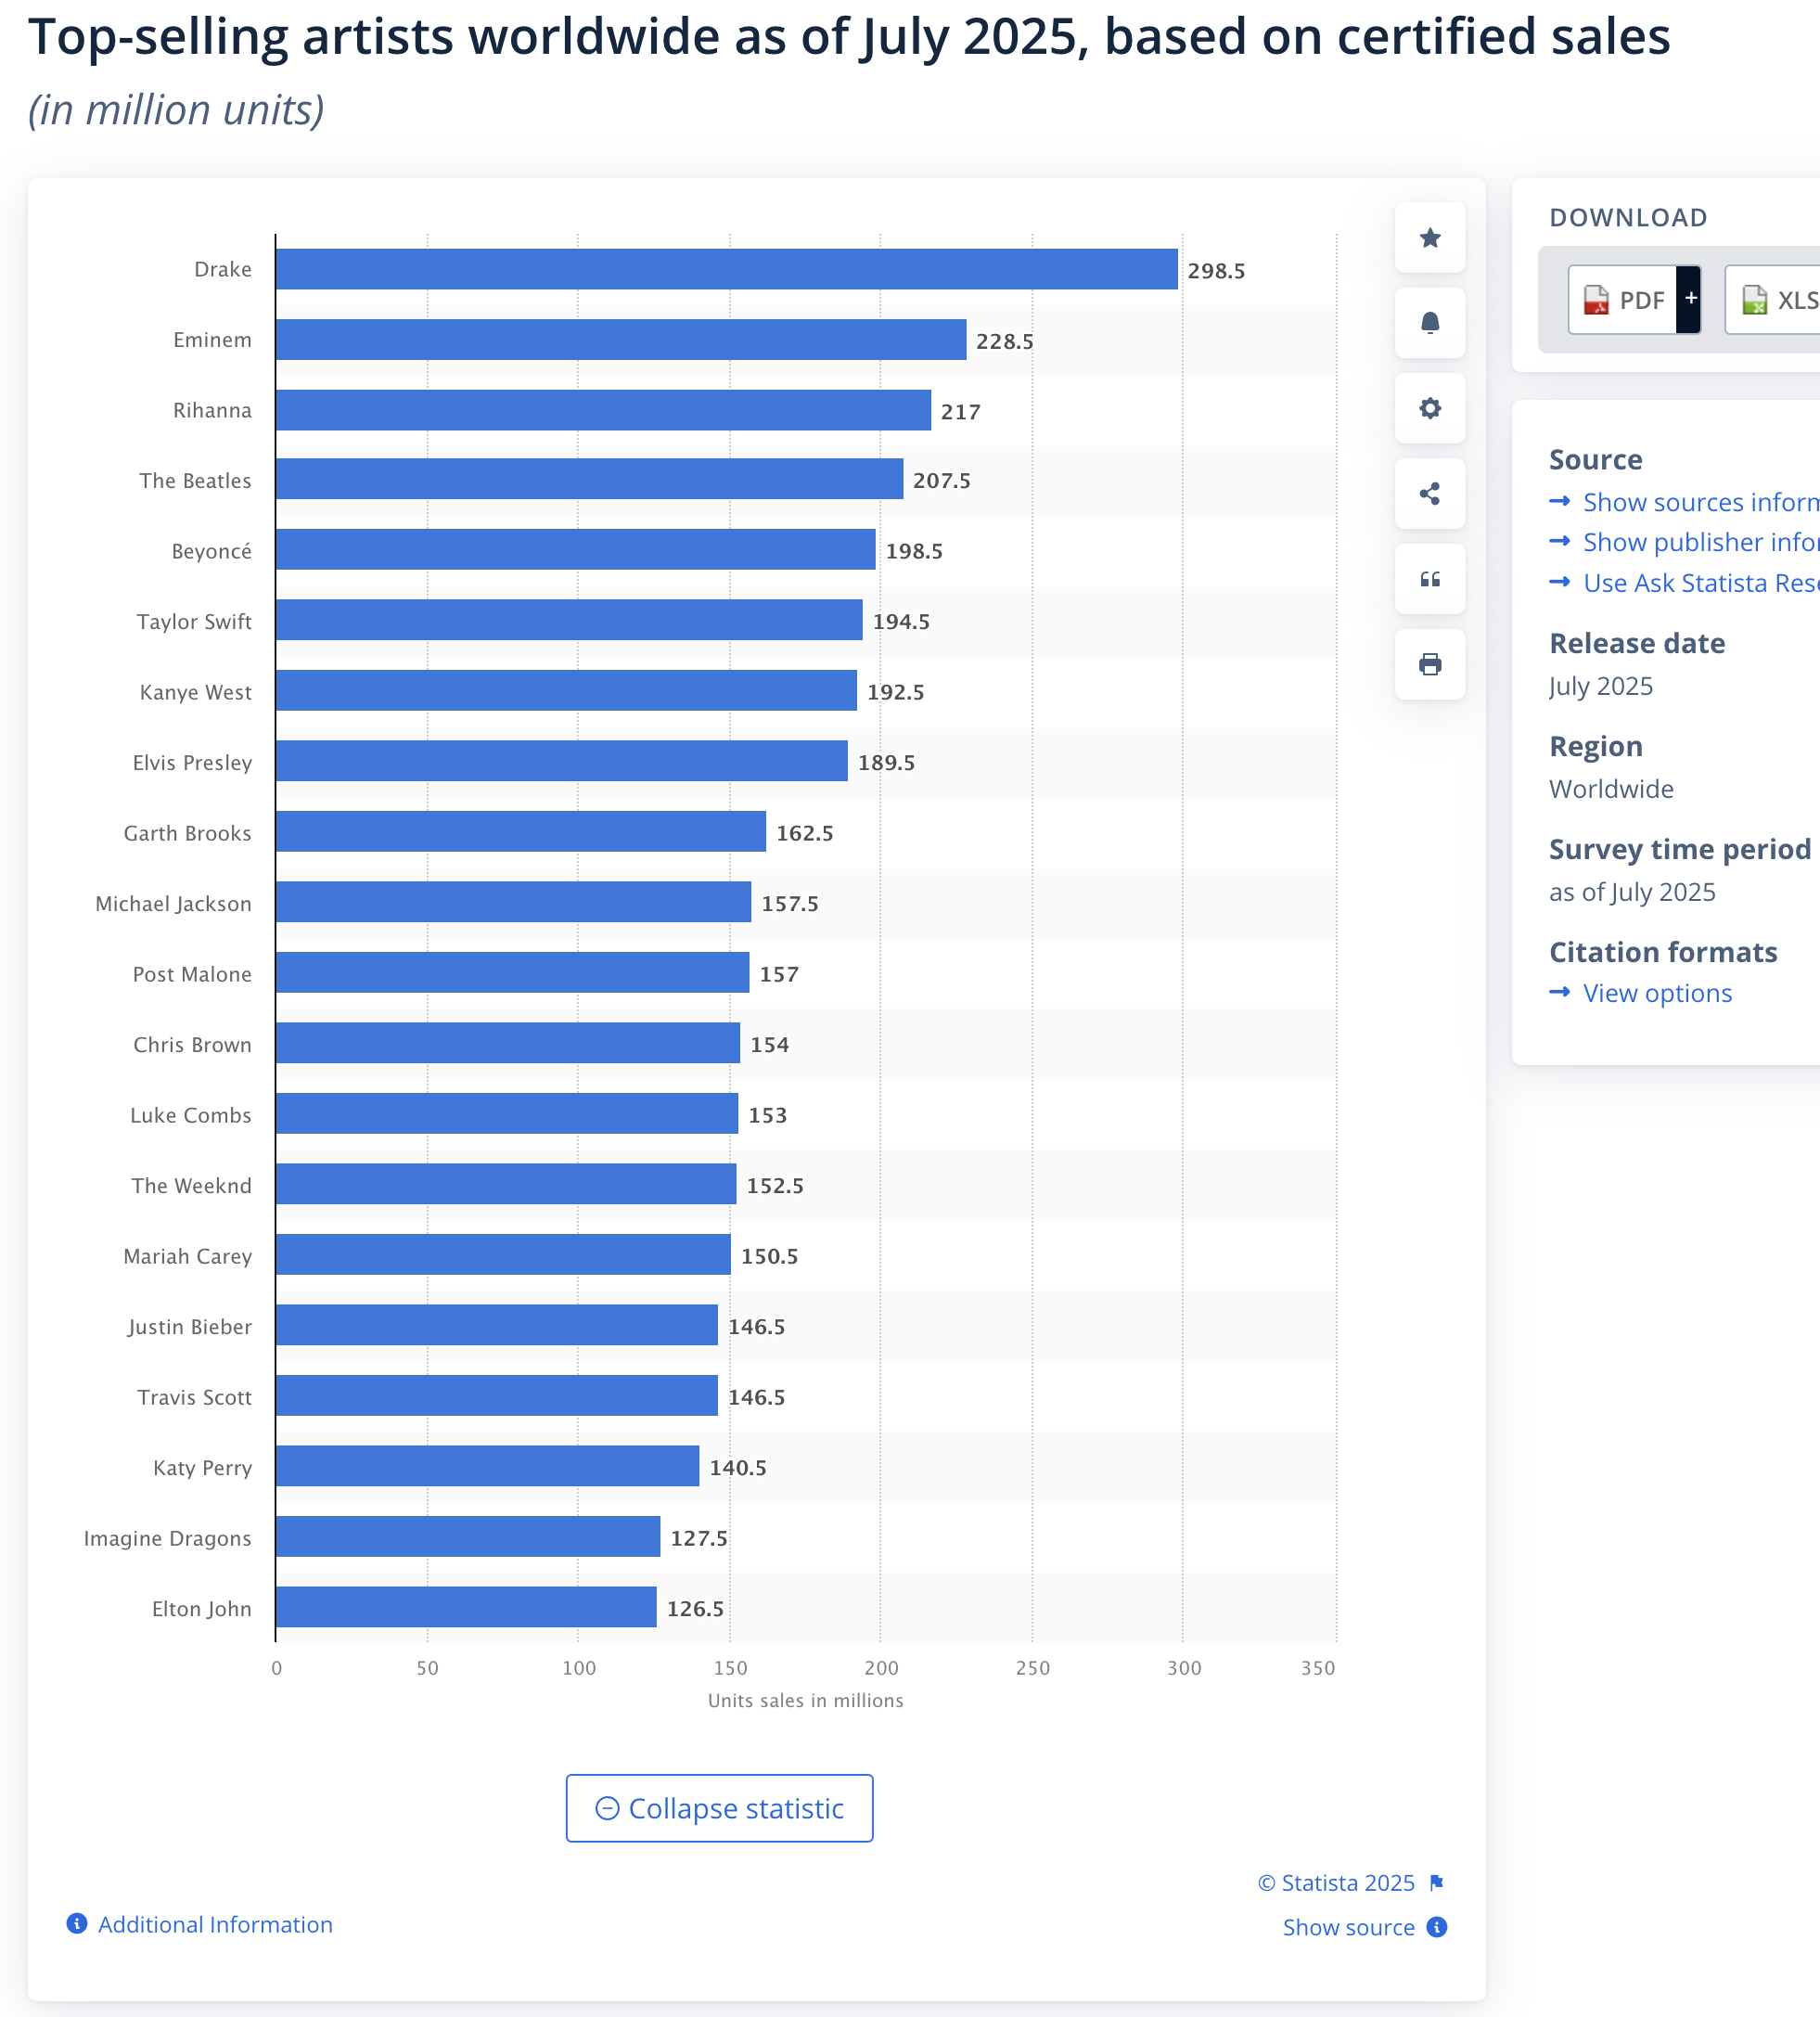Click the Elton John bar
The width and height of the screenshot is (1820, 2017).
click(x=467, y=1607)
